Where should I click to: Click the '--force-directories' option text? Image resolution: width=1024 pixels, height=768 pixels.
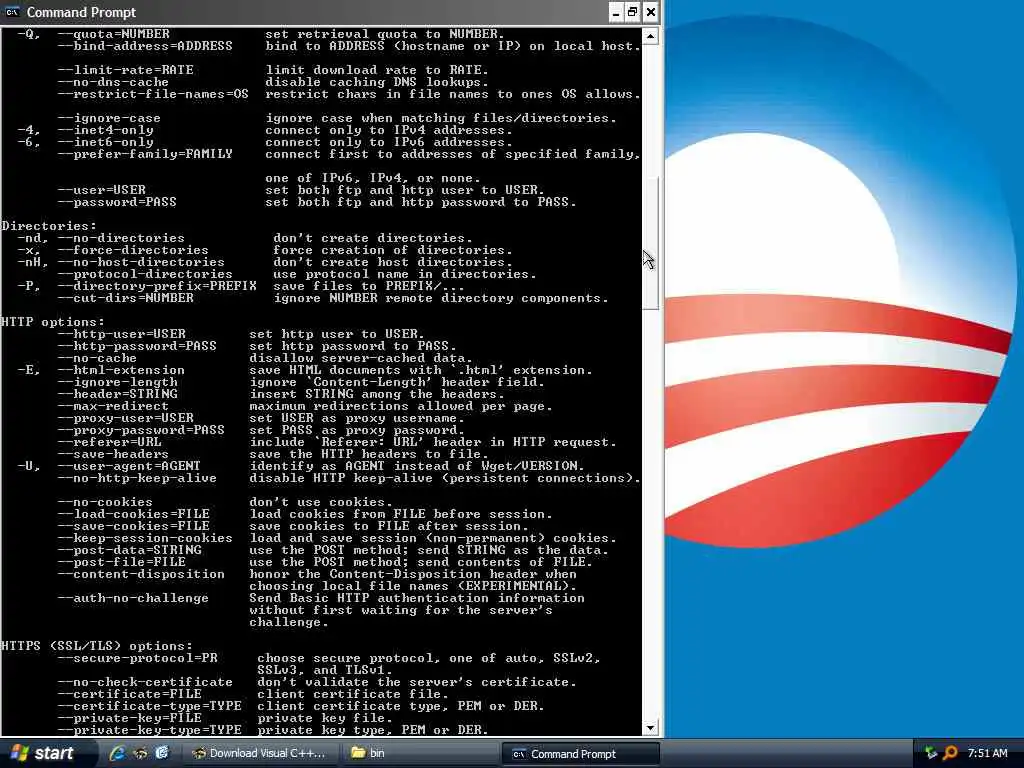[133, 250]
